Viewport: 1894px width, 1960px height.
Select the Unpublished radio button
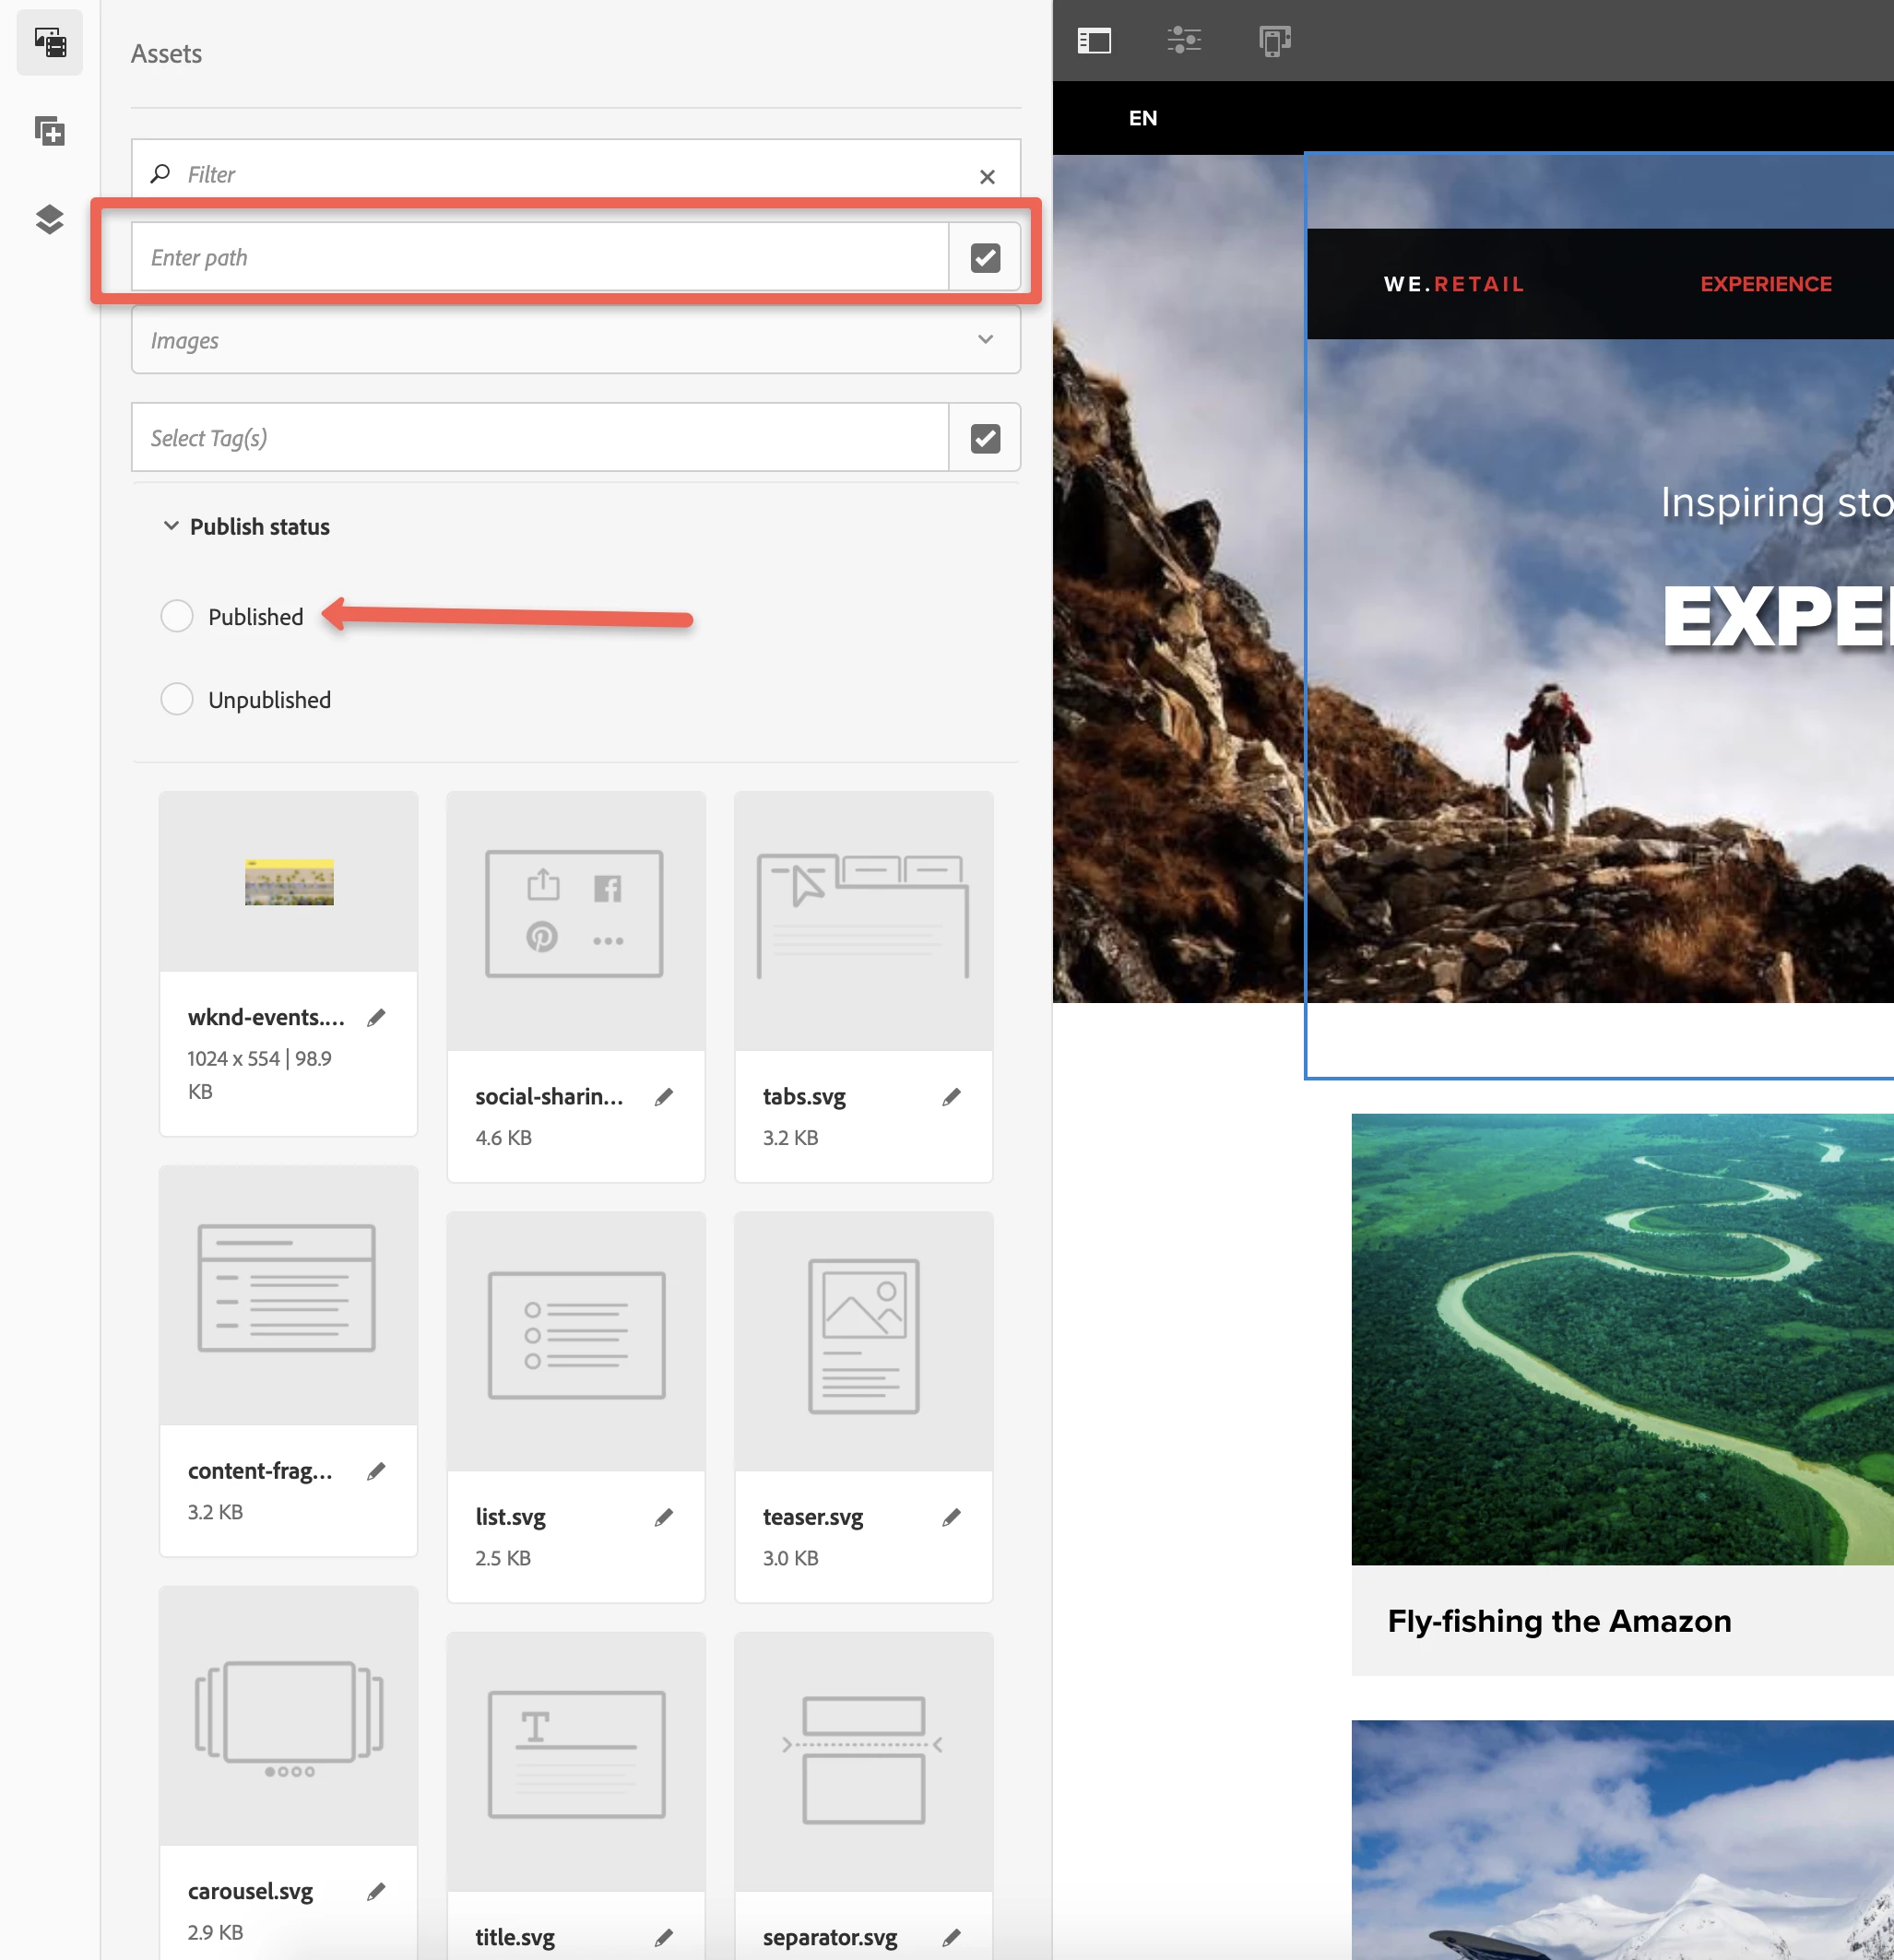pos(177,699)
